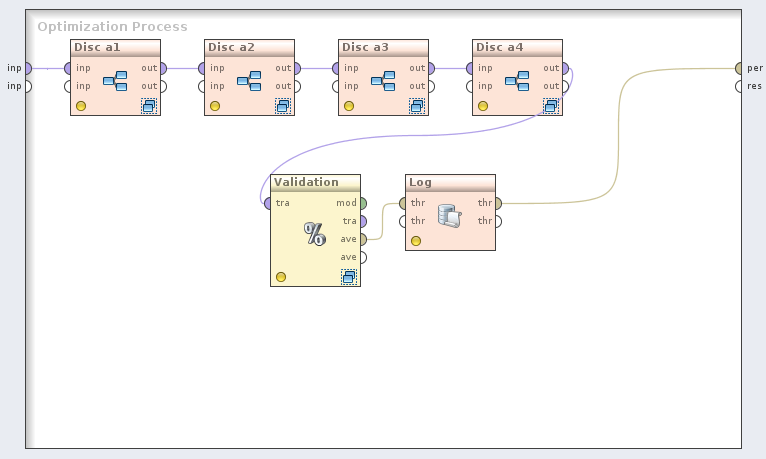Viewport: 766px width, 459px height.
Task: Click yellow status indicator on Validation operator
Action: [281, 277]
